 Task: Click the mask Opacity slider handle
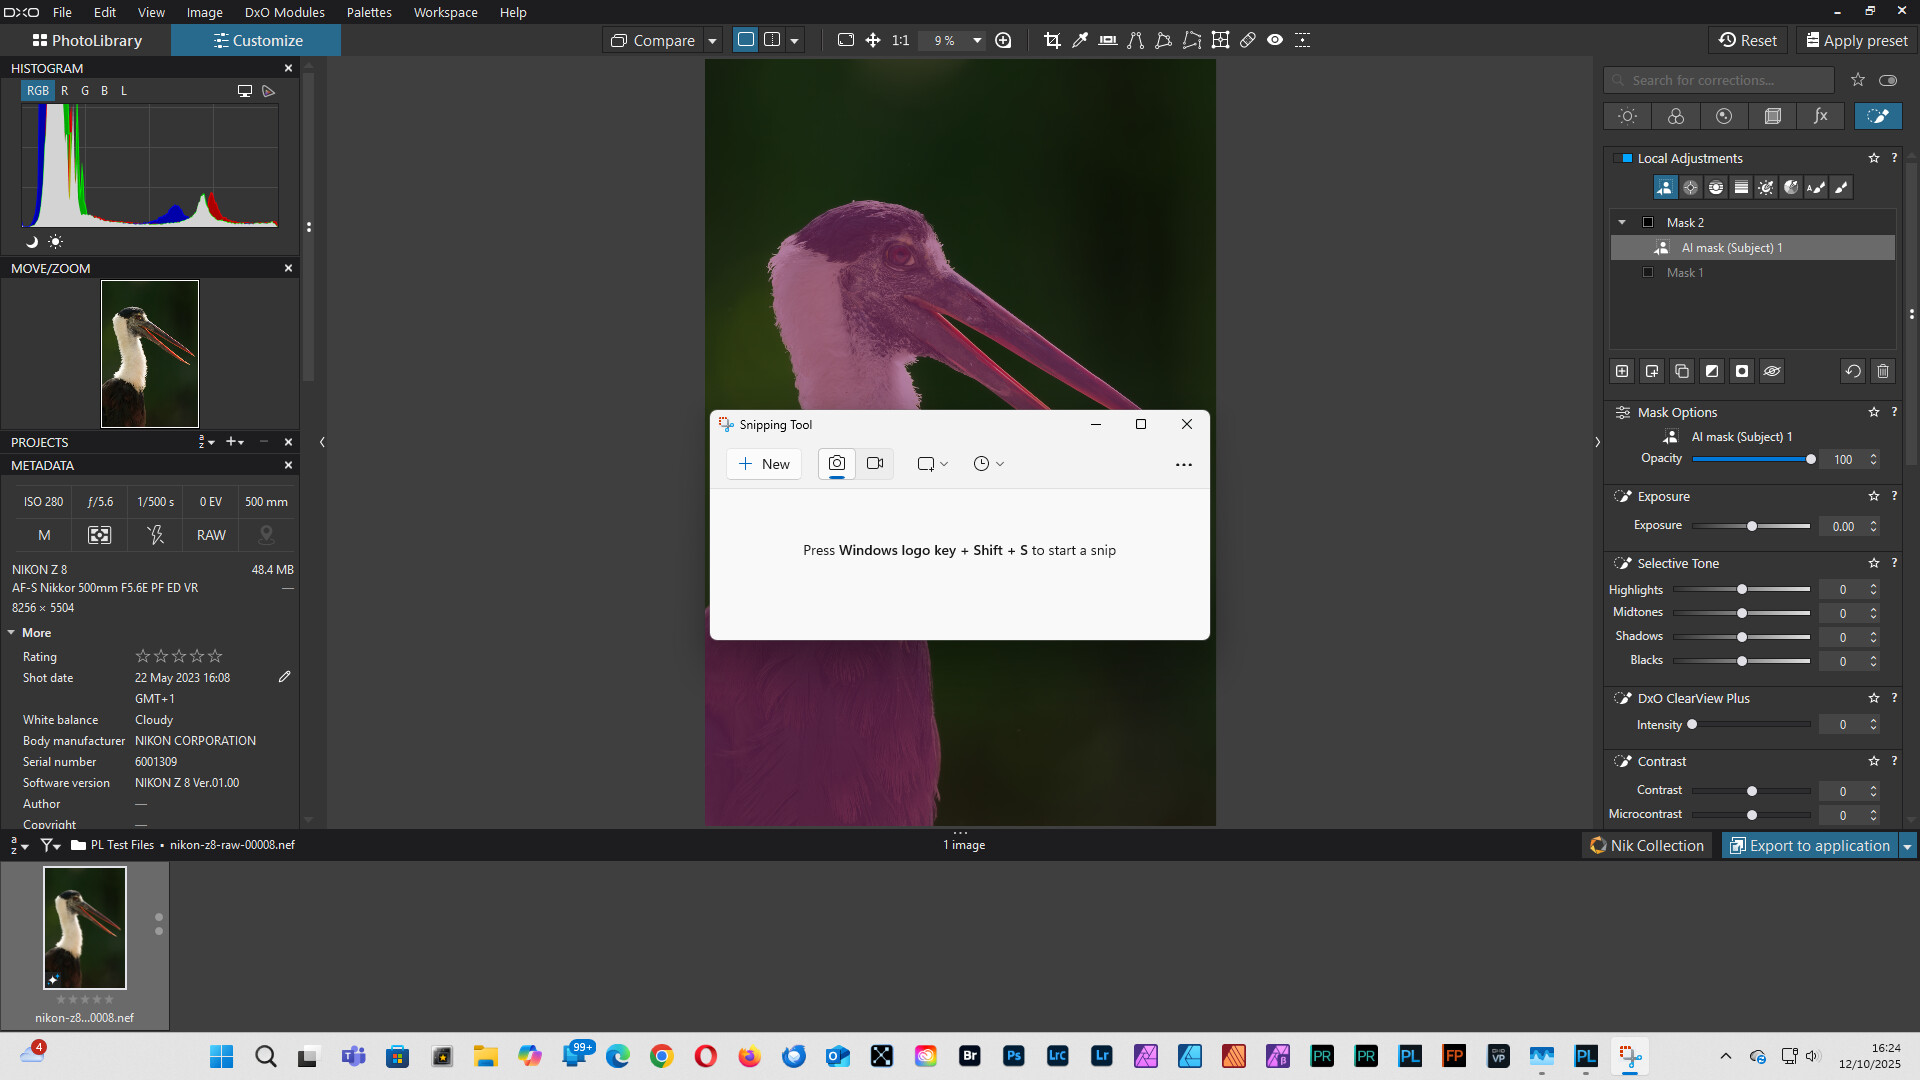pos(1811,459)
